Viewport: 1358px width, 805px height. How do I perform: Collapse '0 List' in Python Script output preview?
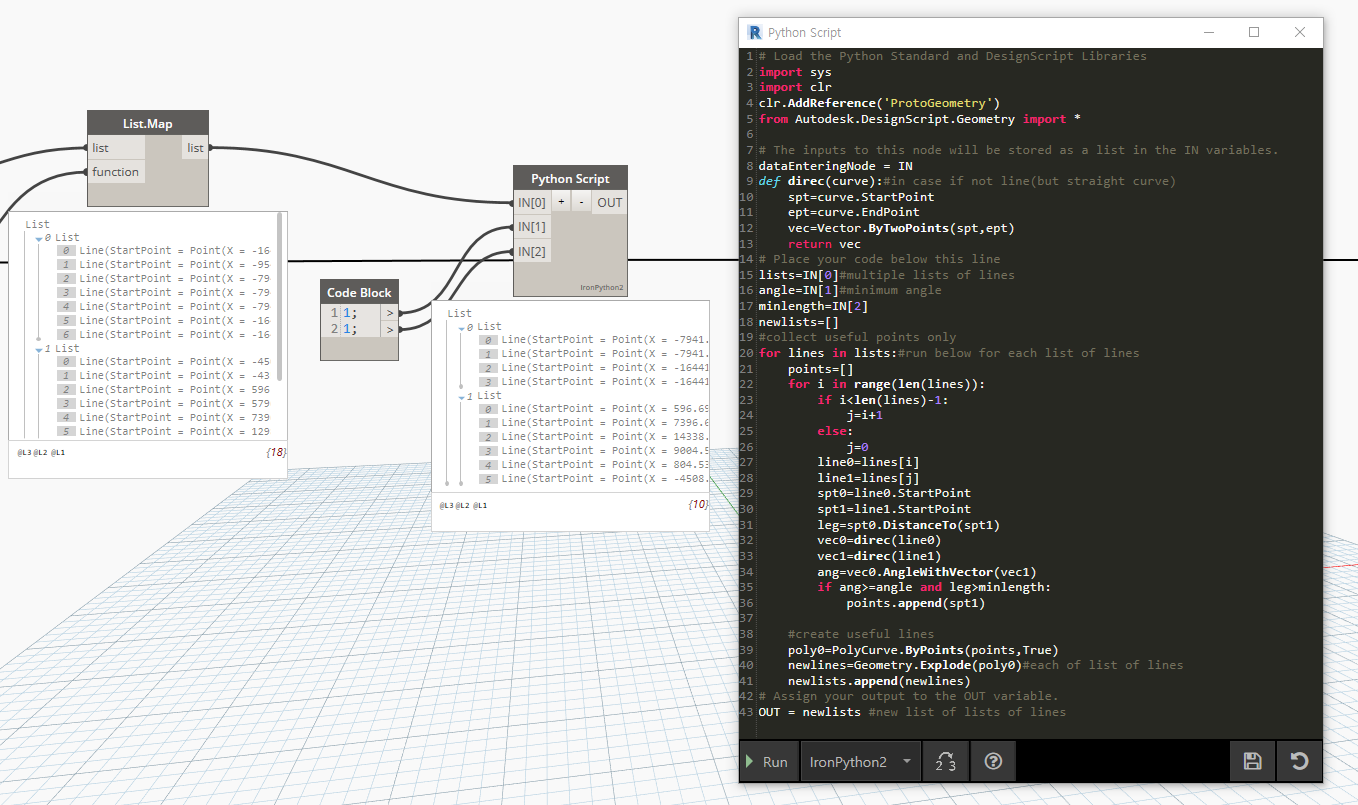click(x=461, y=327)
